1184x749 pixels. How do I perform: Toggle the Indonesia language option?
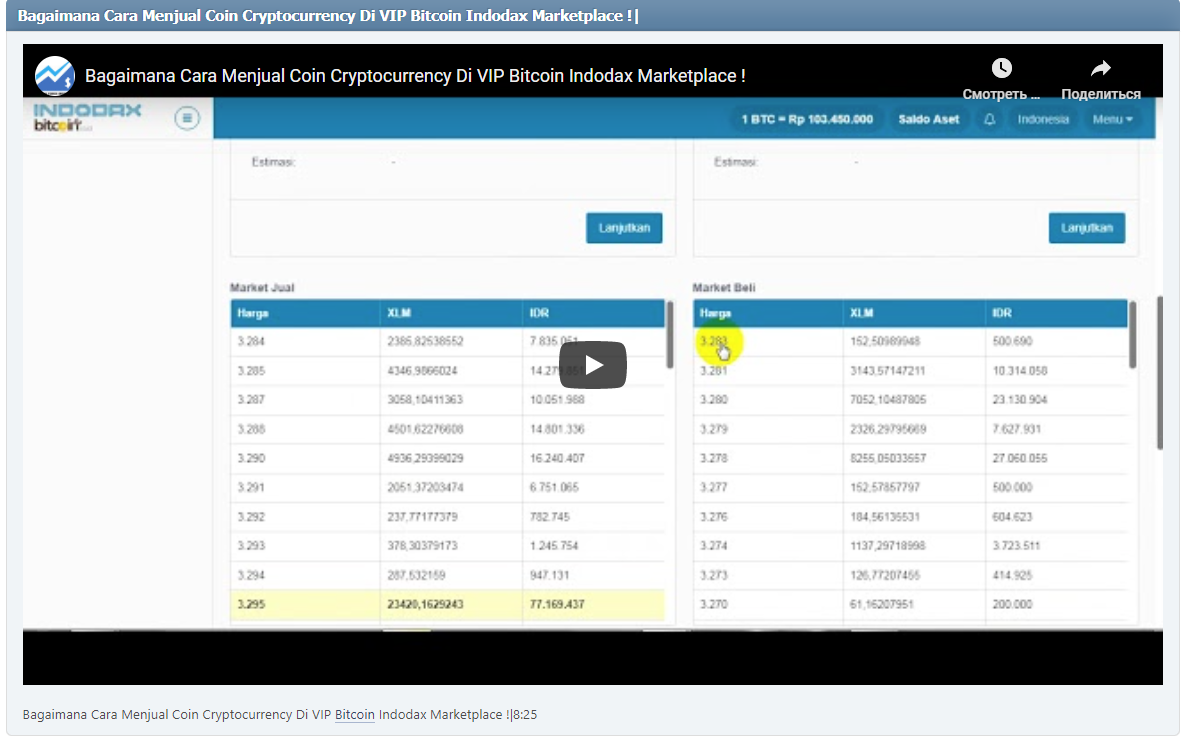tap(1043, 119)
